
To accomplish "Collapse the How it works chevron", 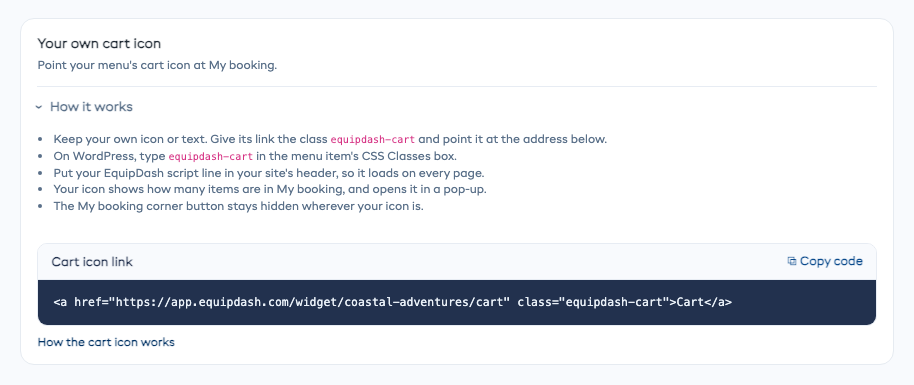I will (38, 107).
